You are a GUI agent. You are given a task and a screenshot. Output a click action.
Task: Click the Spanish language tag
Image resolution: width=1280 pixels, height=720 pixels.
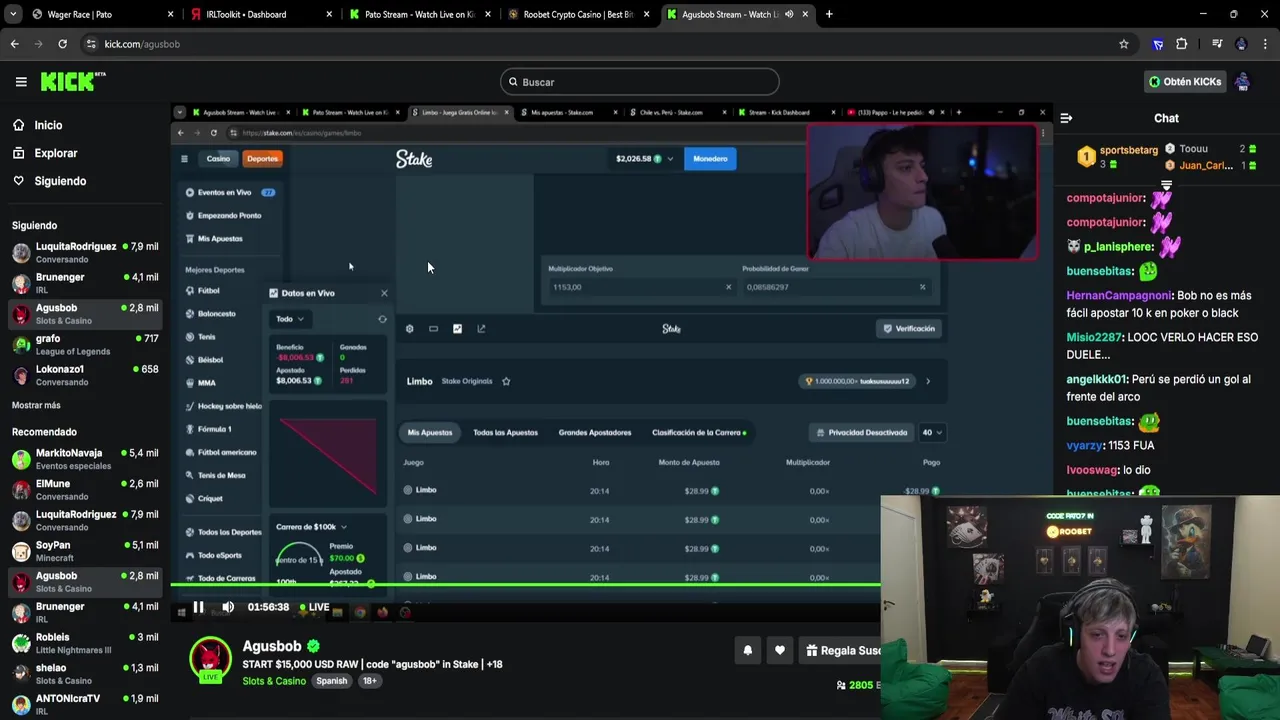[x=331, y=681]
